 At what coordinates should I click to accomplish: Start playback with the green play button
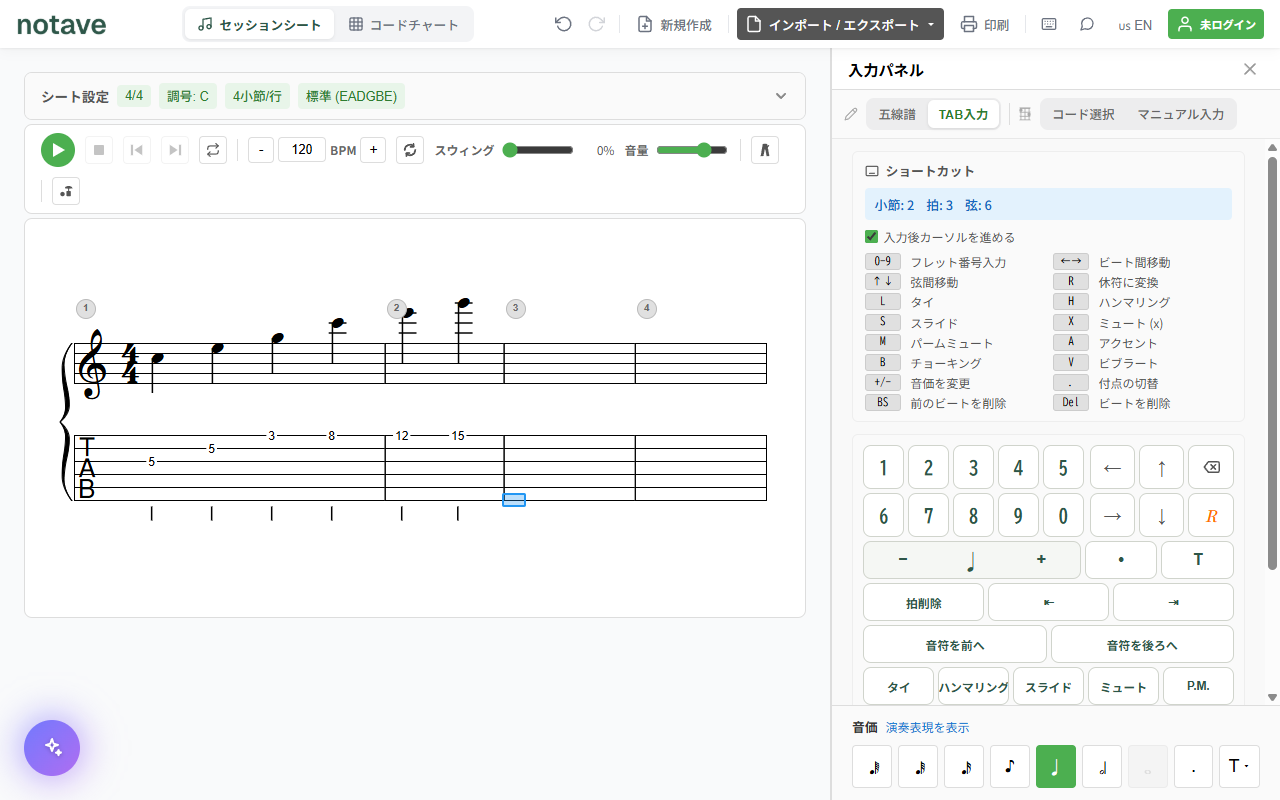(58, 150)
